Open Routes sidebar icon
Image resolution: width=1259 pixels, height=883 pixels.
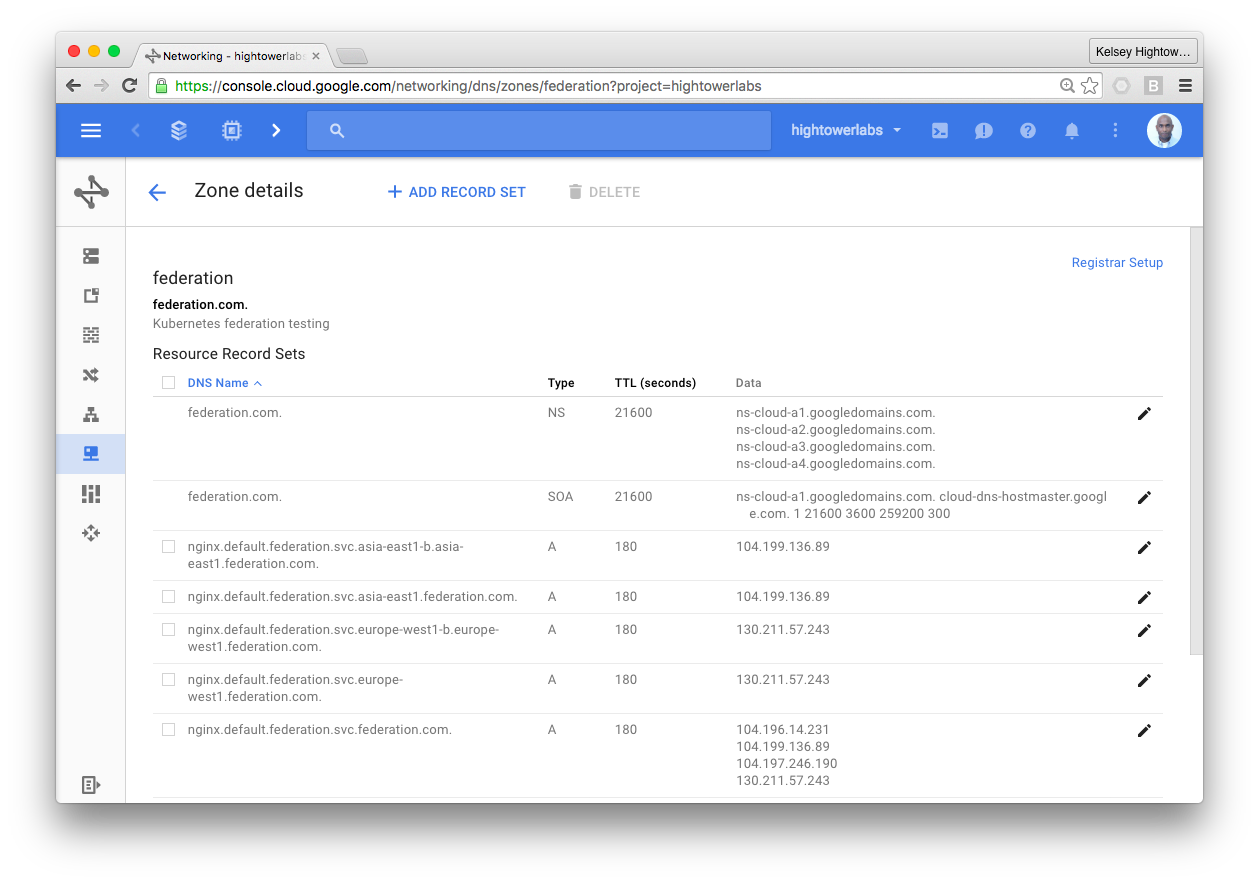tap(91, 375)
